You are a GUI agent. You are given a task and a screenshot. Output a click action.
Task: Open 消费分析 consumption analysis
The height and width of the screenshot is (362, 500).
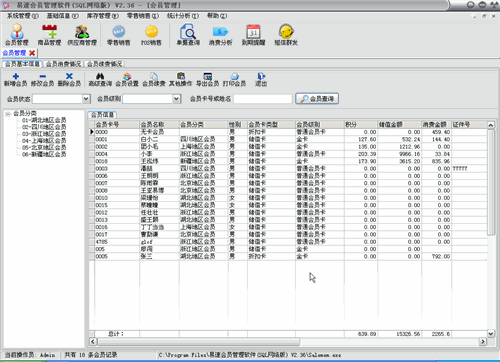(220, 35)
